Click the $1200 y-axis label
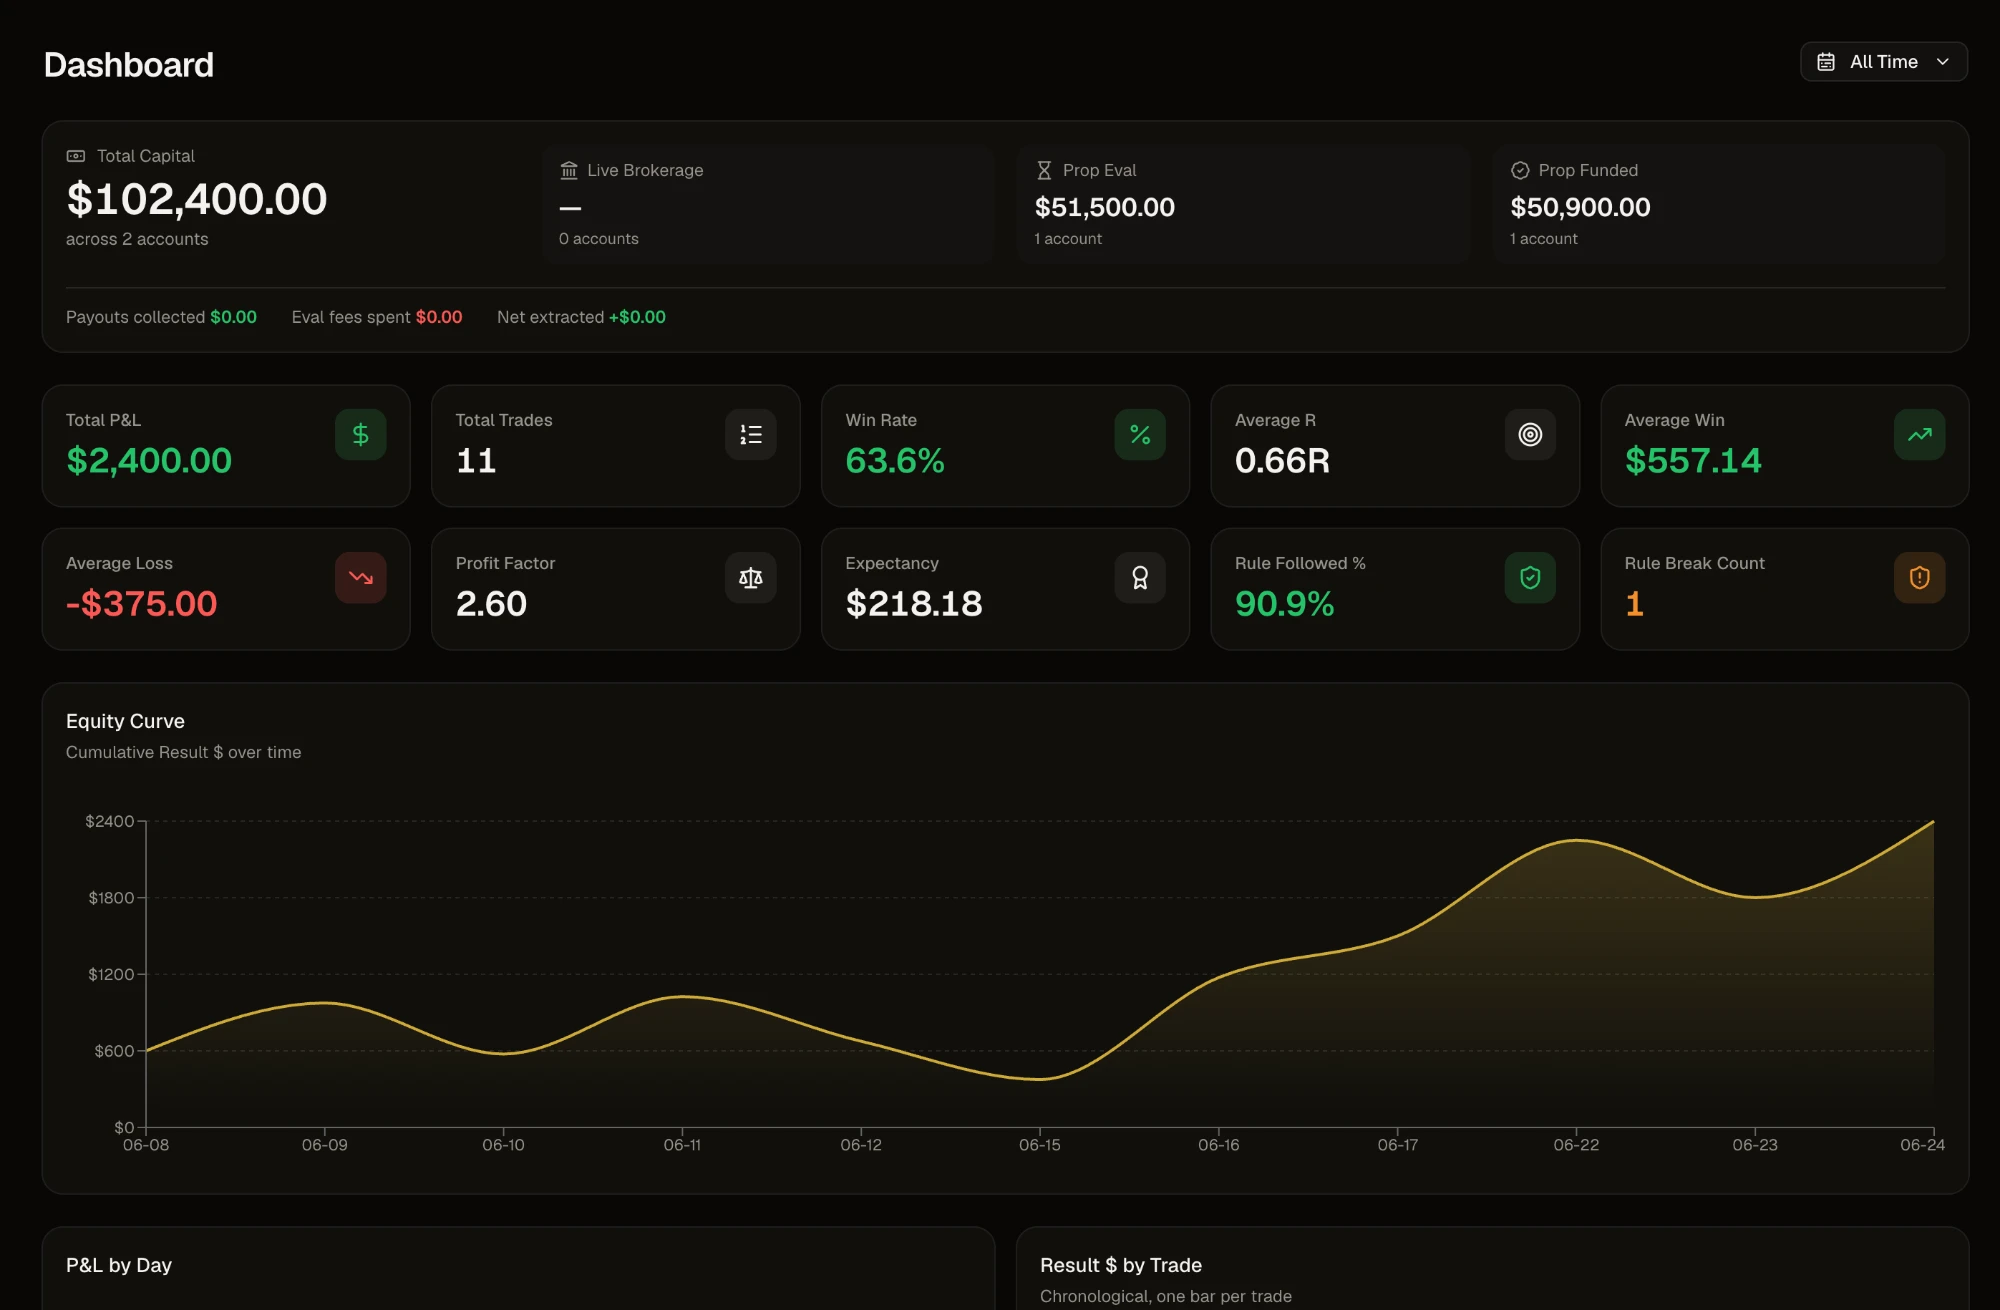The height and width of the screenshot is (1310, 2000). click(x=111, y=974)
